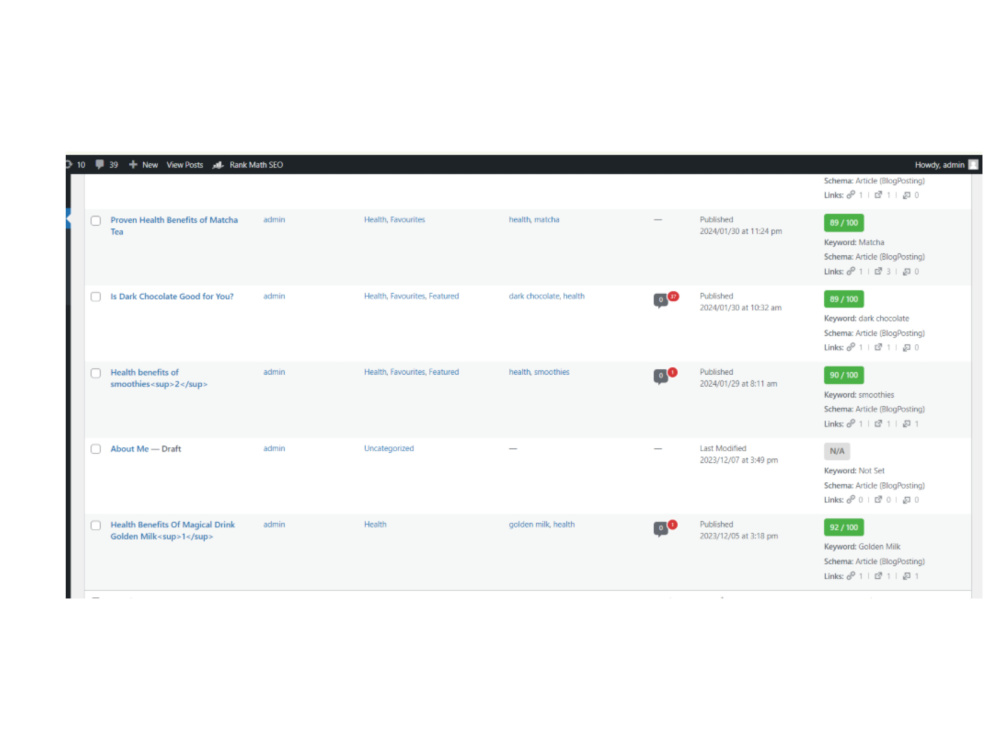This screenshot has width=1000, height=750.
Task: Click pending comments badge on Golden Milk row
Action: [672, 524]
